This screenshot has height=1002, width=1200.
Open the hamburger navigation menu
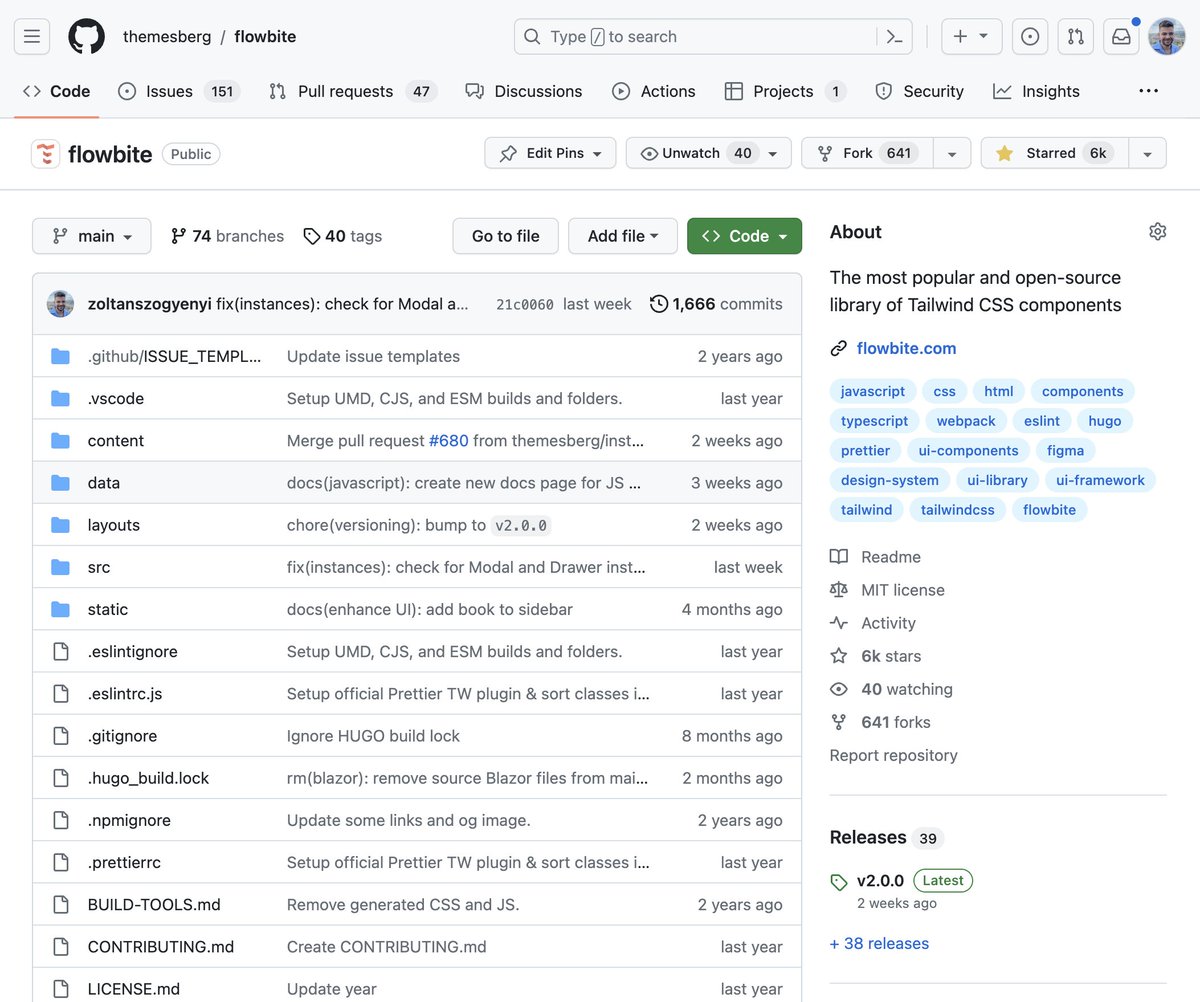pyautogui.click(x=32, y=37)
